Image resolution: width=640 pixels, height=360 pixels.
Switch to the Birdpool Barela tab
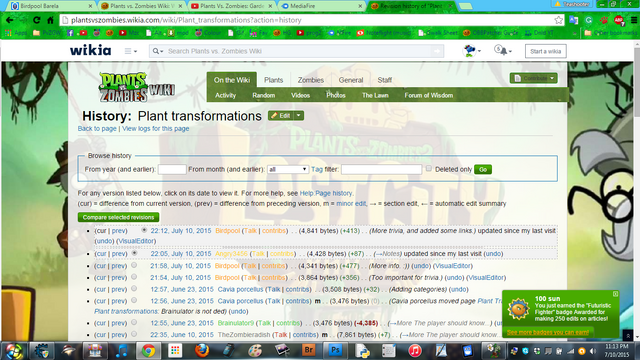[x=51, y=6]
